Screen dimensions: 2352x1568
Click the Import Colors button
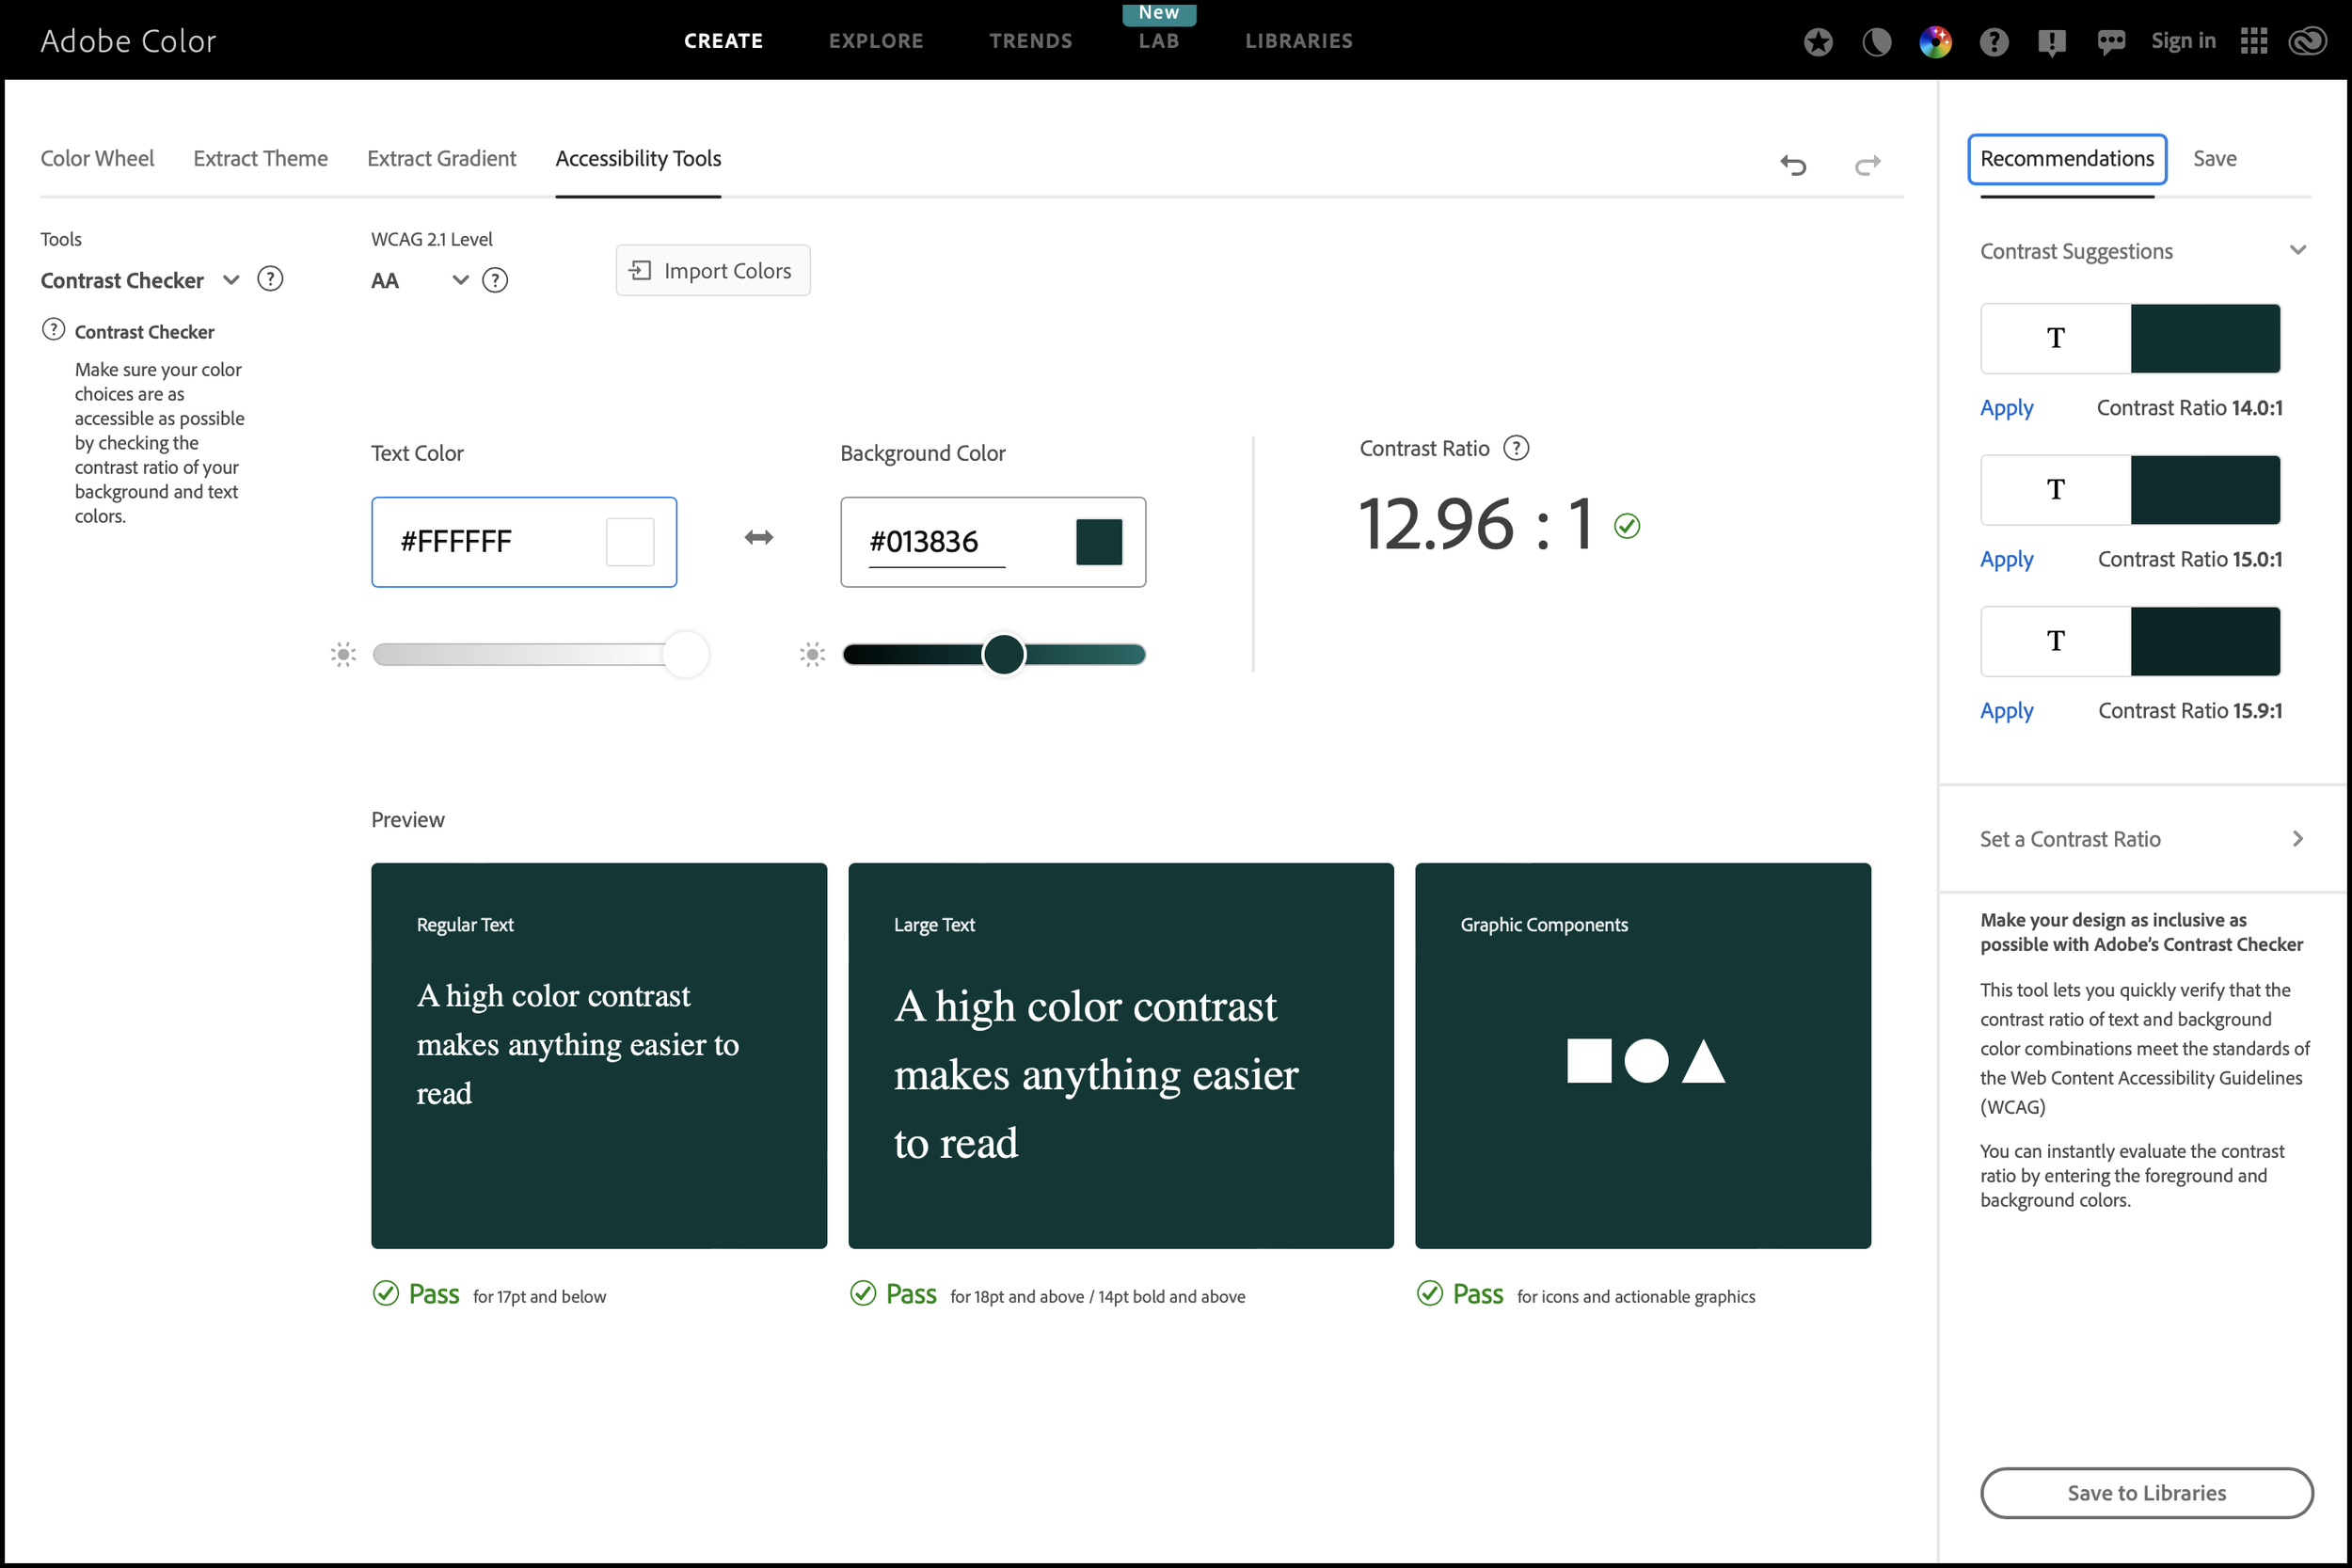(x=712, y=270)
